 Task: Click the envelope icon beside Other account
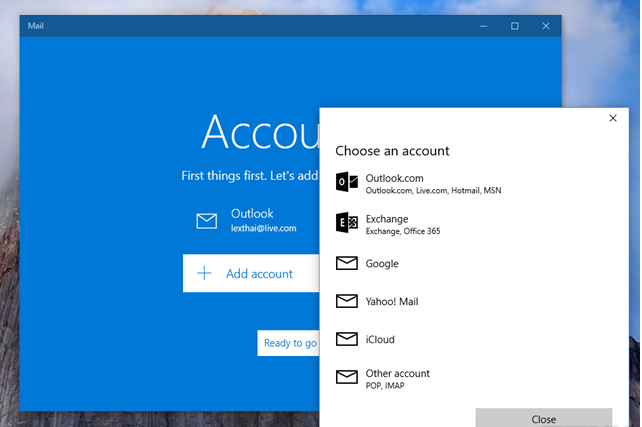coord(347,377)
